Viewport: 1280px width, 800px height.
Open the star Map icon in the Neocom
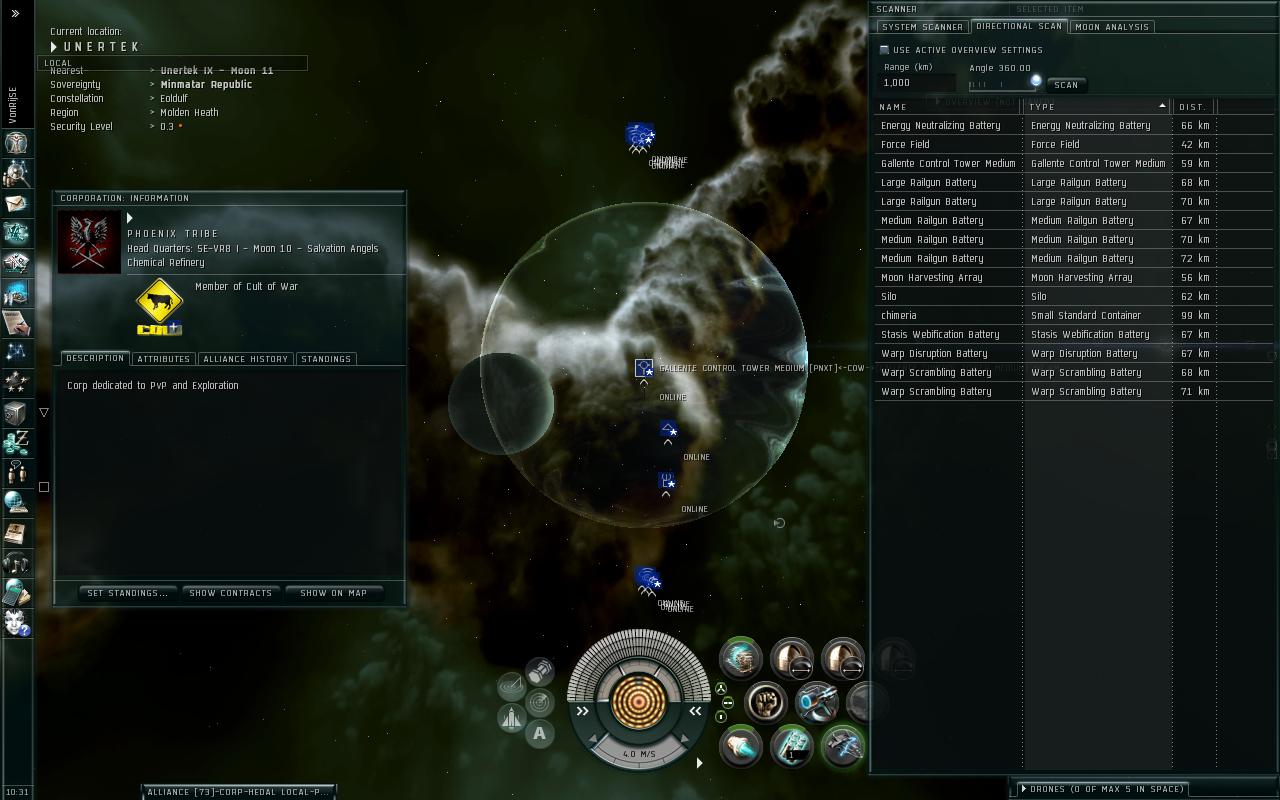tap(16, 352)
